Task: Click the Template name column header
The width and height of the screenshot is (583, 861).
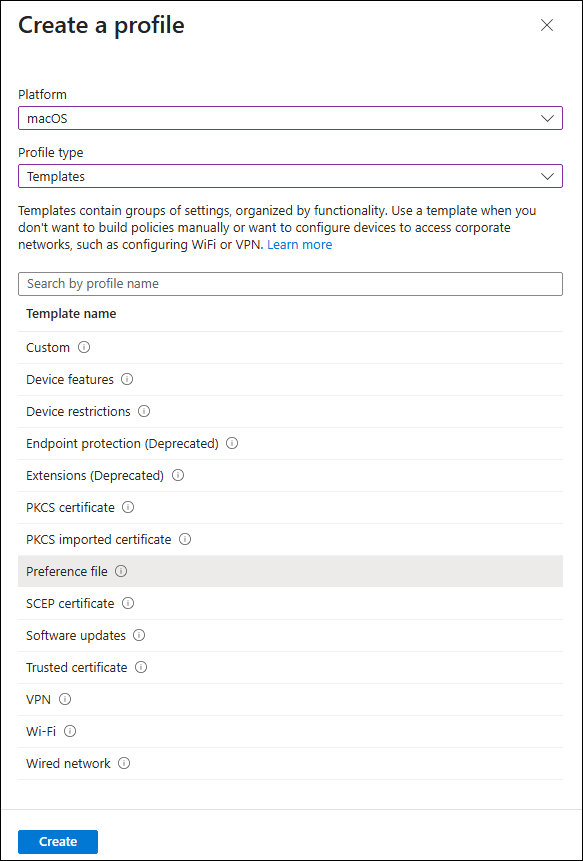Action: point(71,314)
